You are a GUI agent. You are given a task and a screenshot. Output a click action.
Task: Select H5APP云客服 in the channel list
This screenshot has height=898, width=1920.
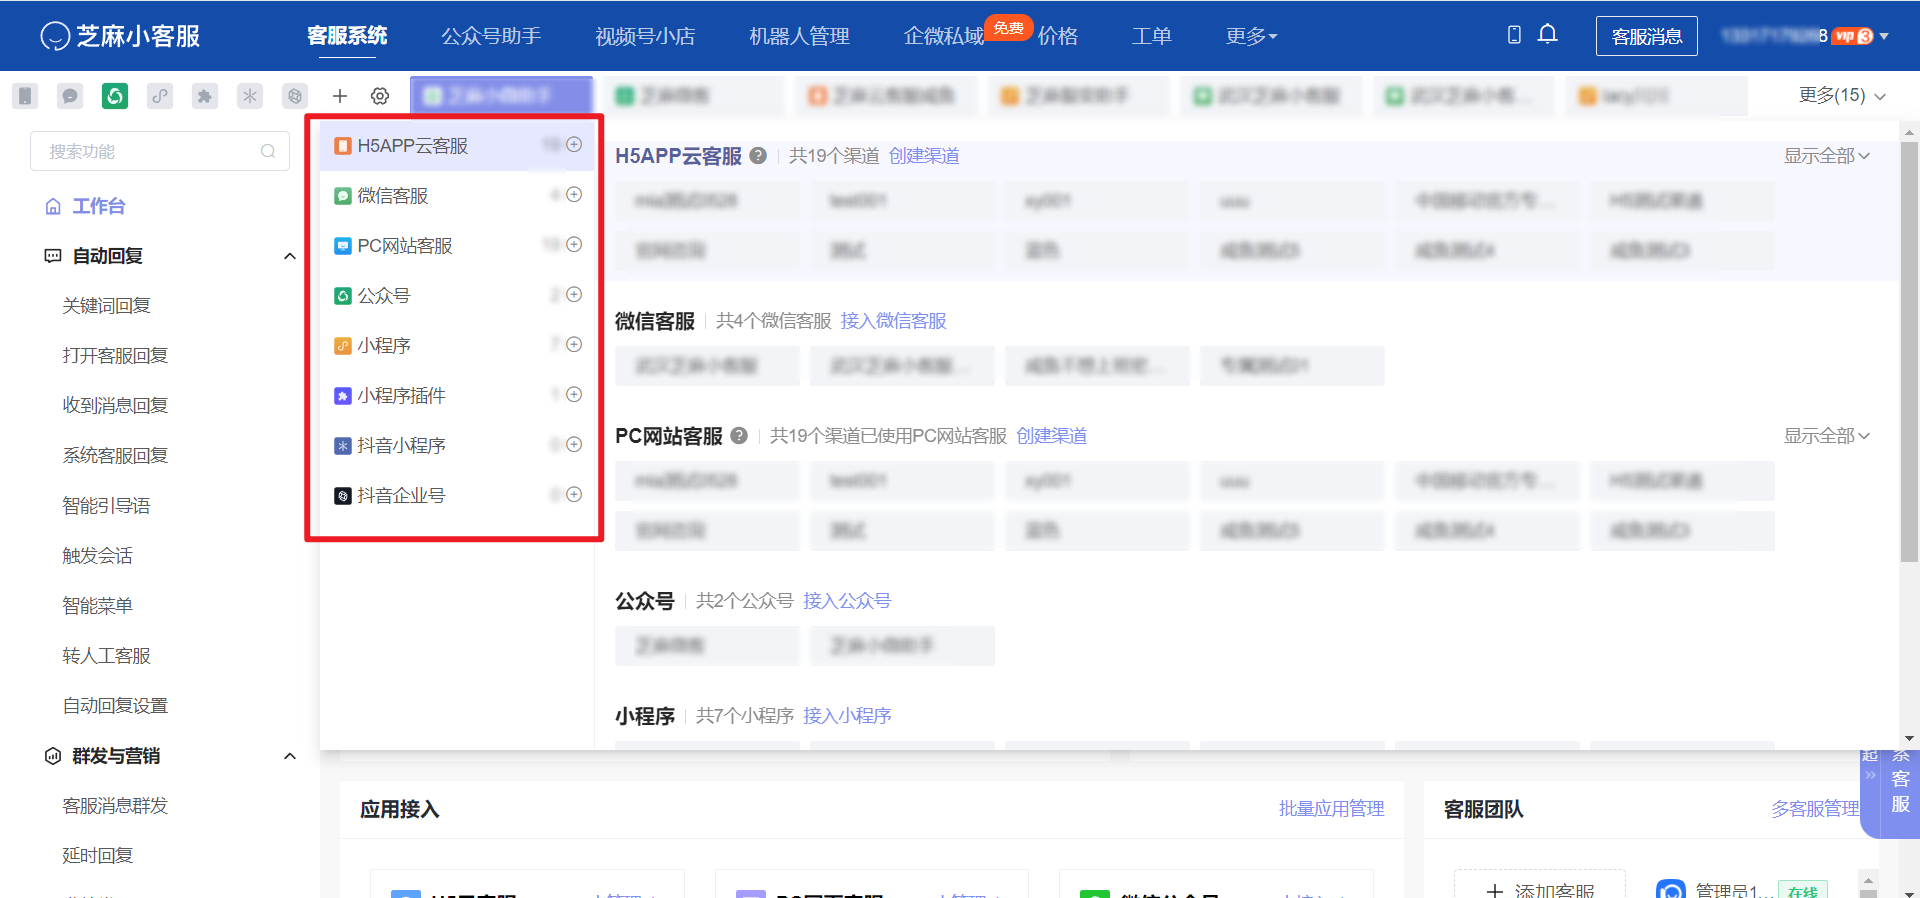458,145
